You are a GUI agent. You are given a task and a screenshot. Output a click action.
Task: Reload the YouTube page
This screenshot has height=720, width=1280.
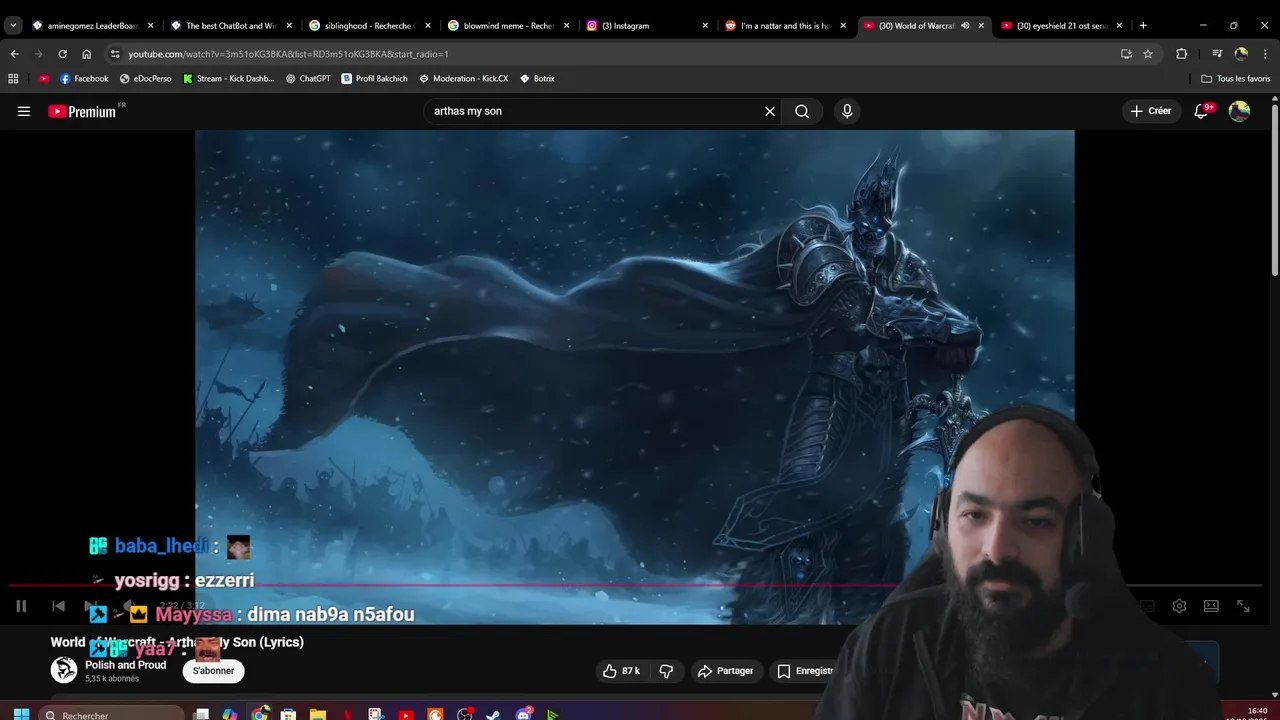62,54
